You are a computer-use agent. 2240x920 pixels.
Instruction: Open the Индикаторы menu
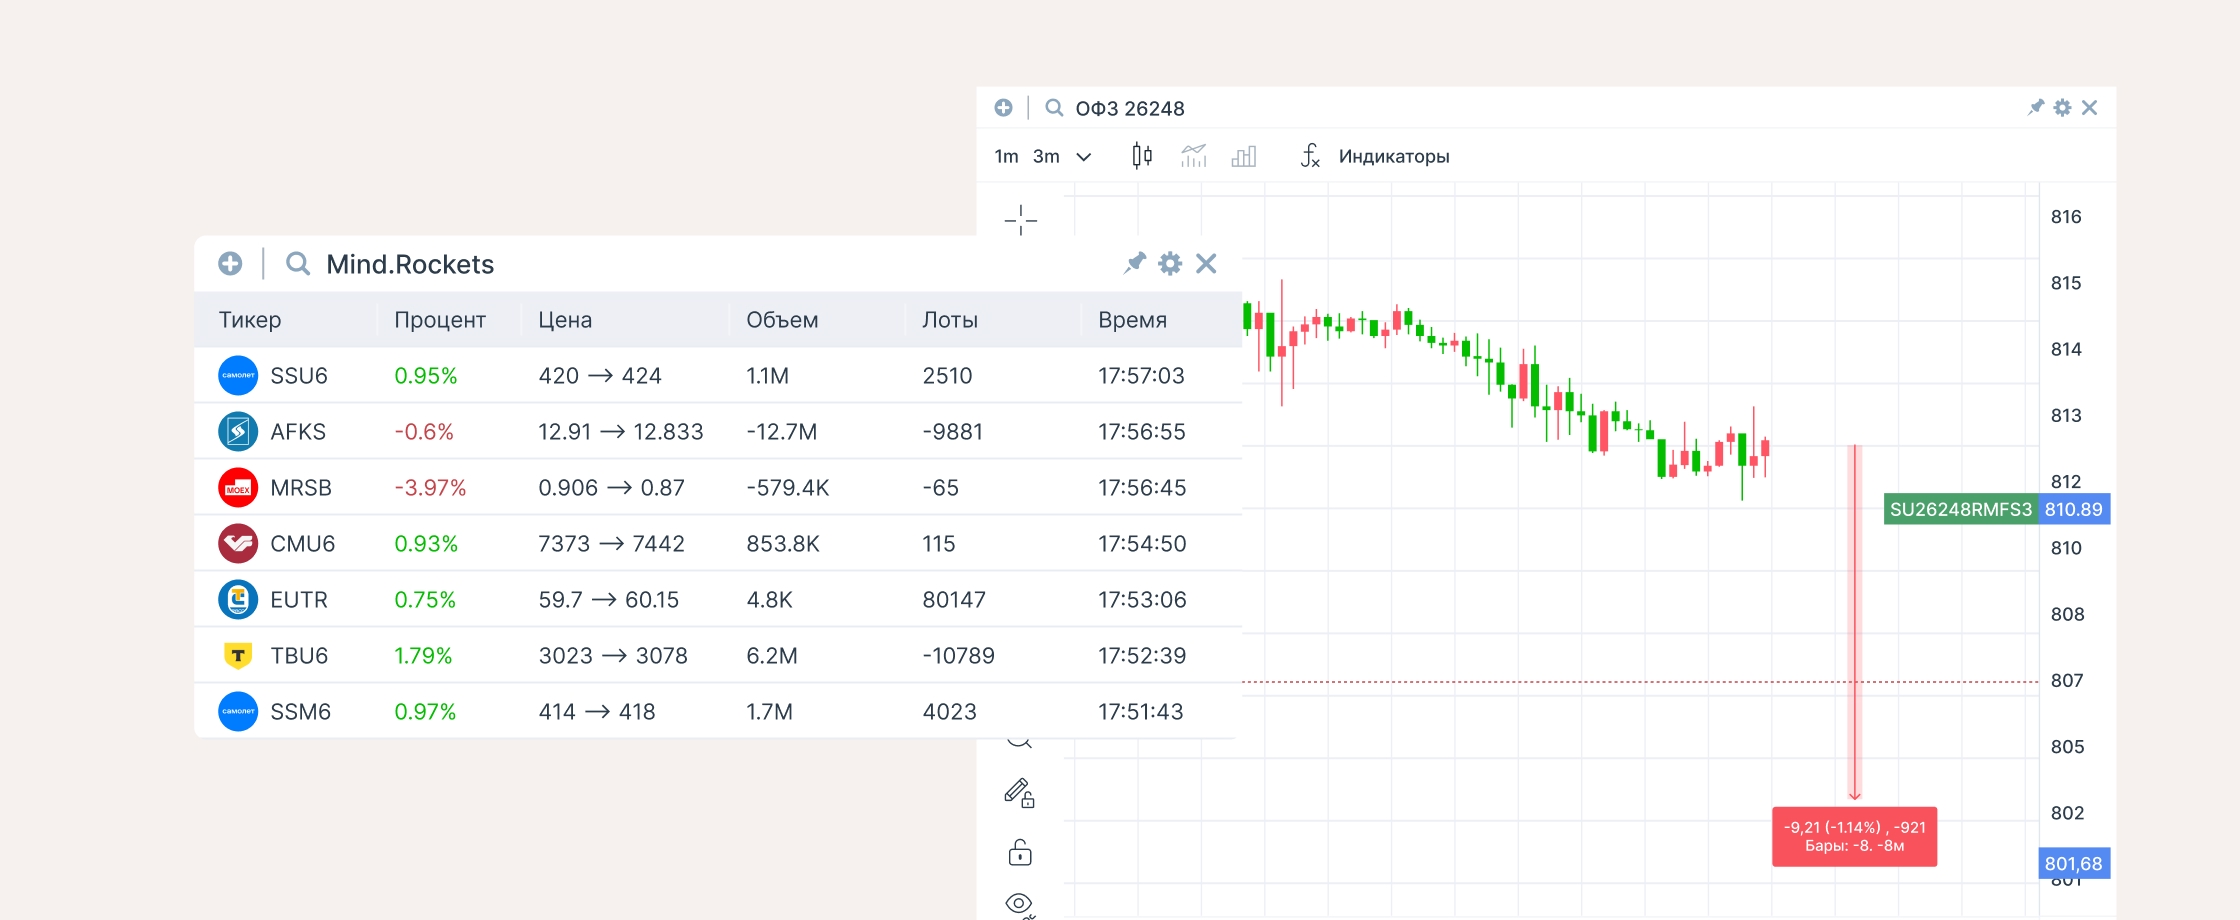click(x=1394, y=156)
